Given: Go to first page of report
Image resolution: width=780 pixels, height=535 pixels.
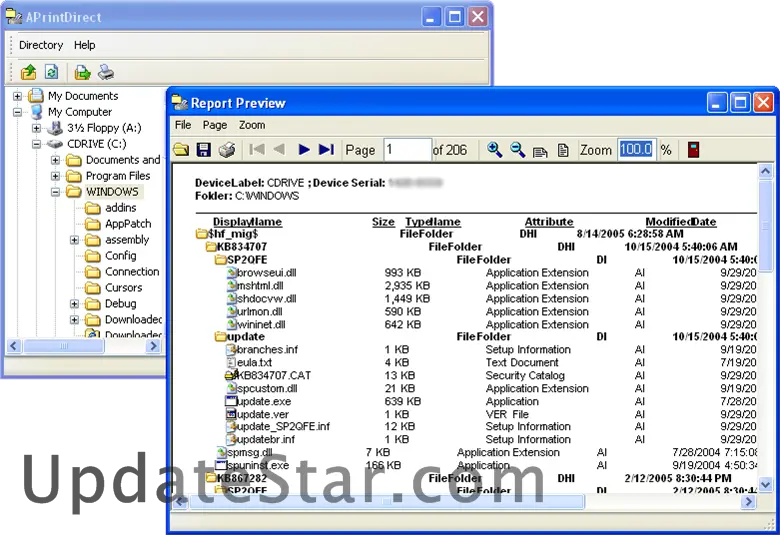Looking at the screenshot, I should pyautogui.click(x=257, y=149).
